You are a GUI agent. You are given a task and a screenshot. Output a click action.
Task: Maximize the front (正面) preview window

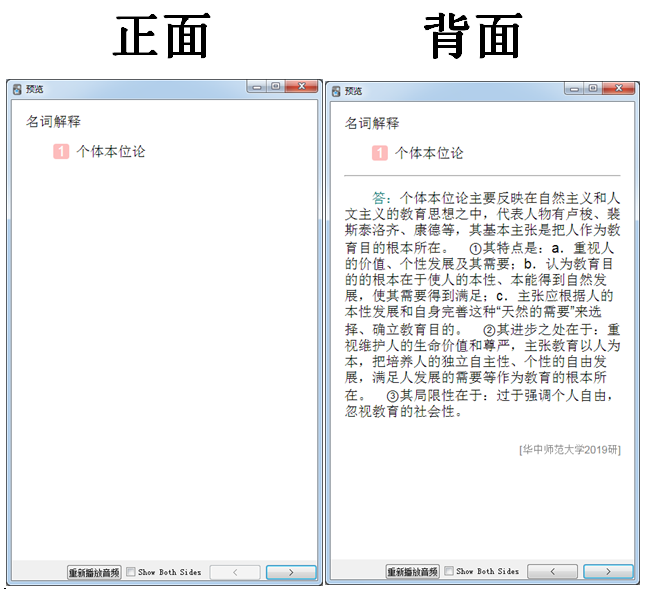(276, 86)
